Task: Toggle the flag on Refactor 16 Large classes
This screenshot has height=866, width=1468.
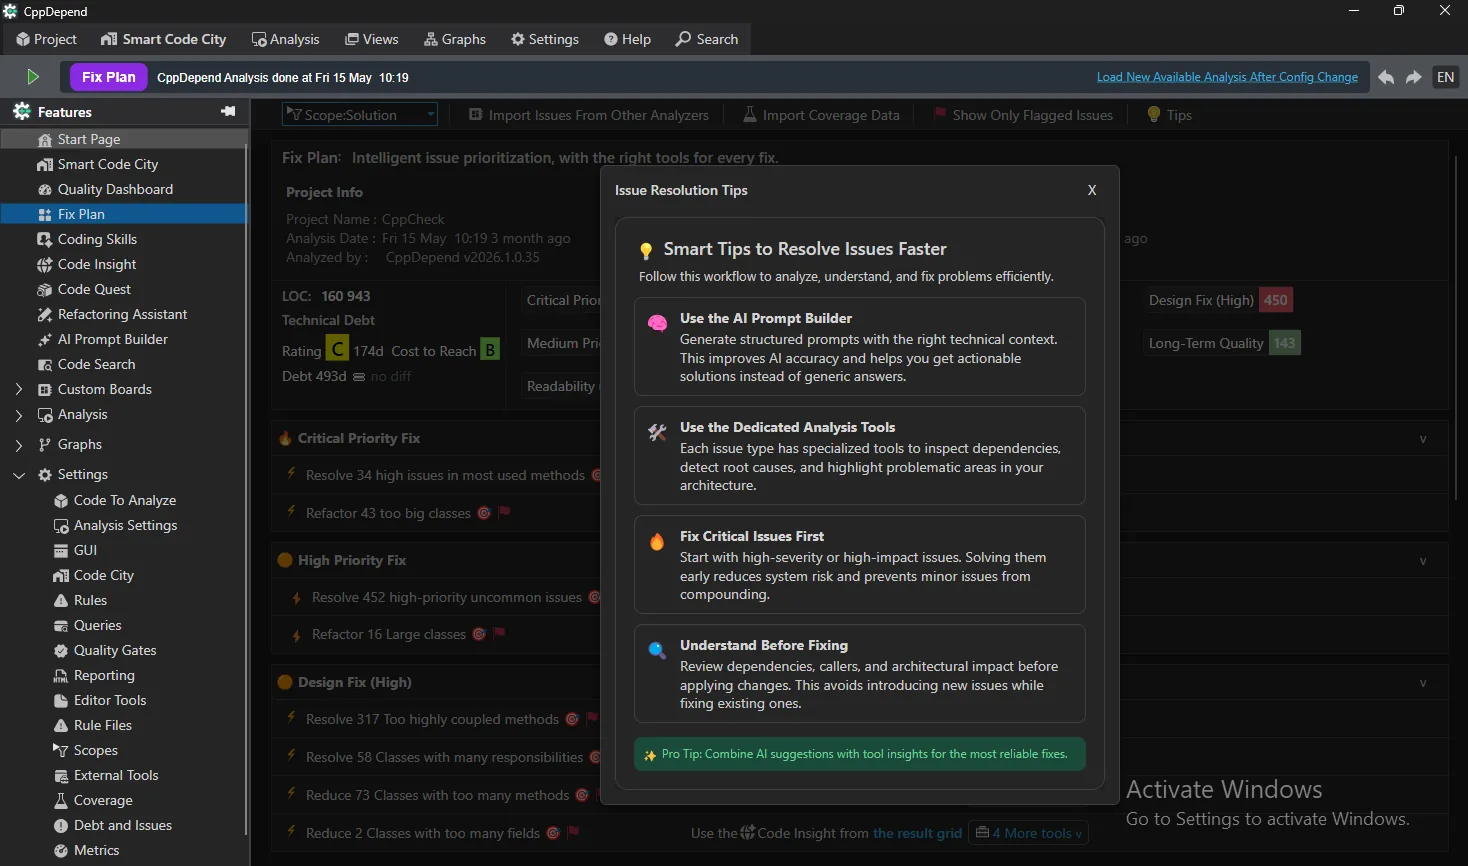Action: pyautogui.click(x=500, y=633)
